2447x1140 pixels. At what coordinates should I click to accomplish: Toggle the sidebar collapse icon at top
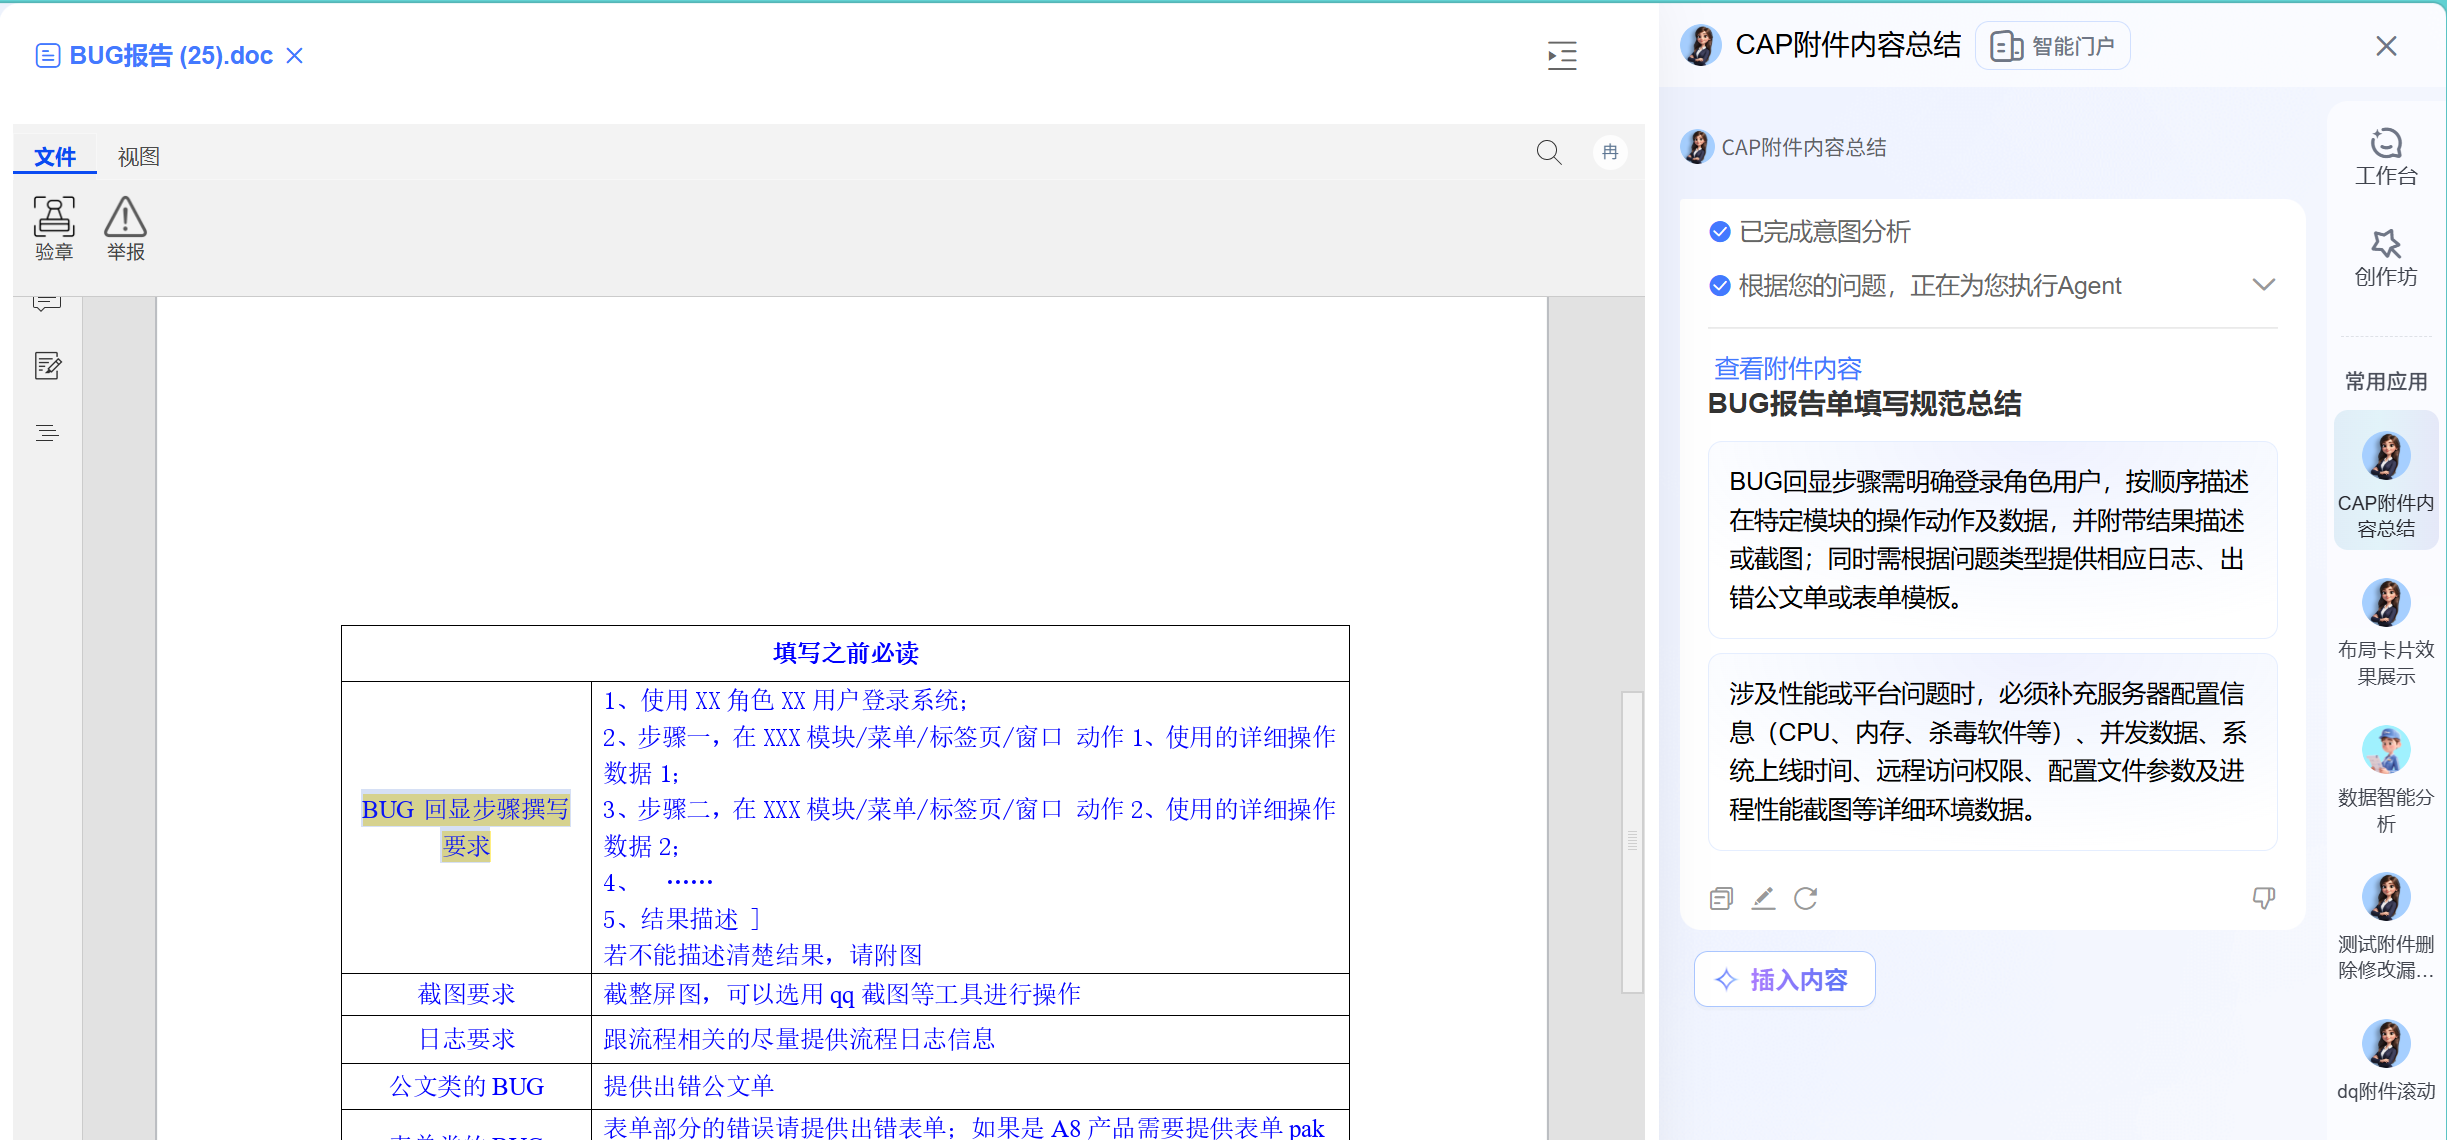(1562, 55)
